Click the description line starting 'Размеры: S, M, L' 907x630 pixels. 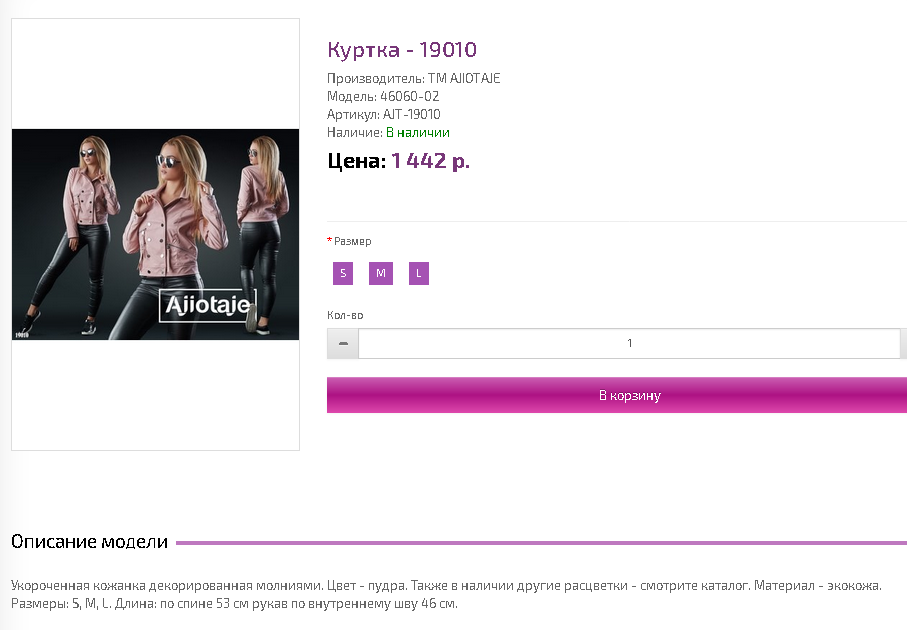(234, 604)
